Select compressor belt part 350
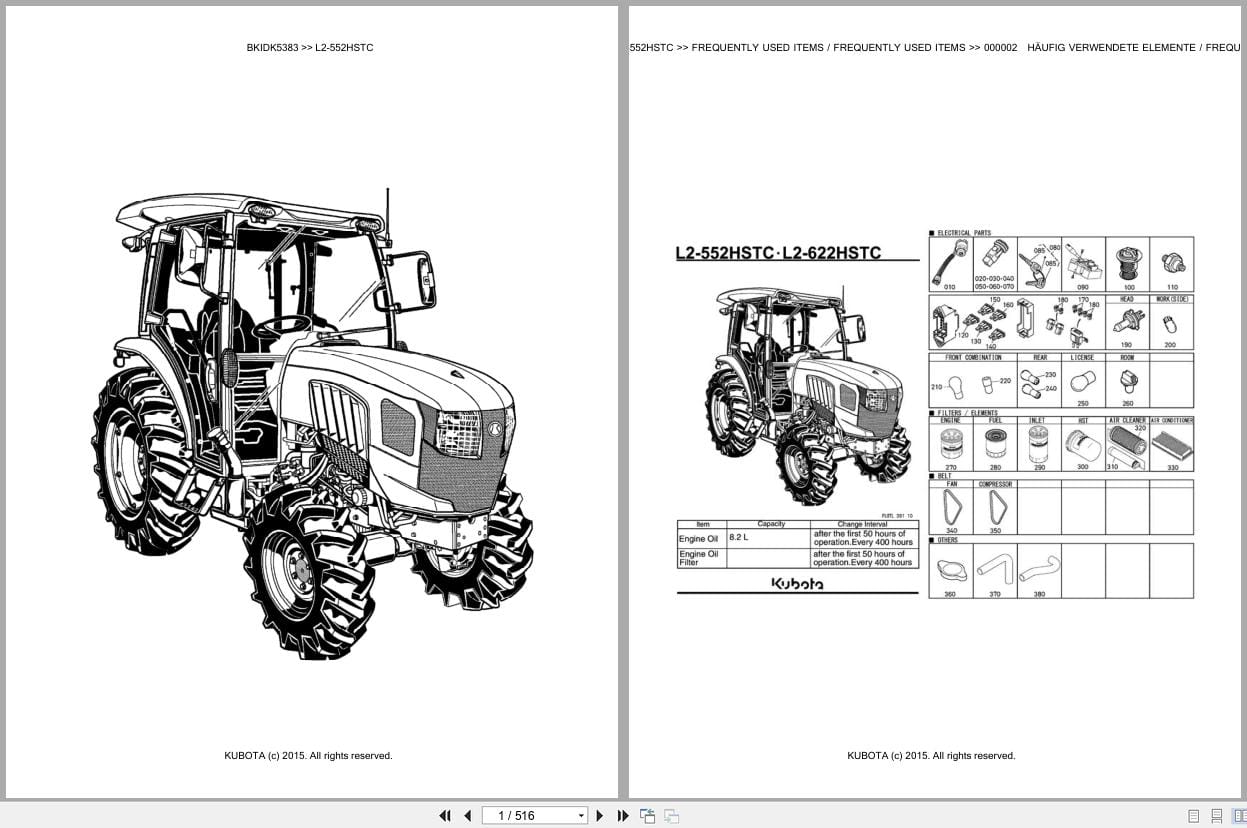 click(995, 510)
